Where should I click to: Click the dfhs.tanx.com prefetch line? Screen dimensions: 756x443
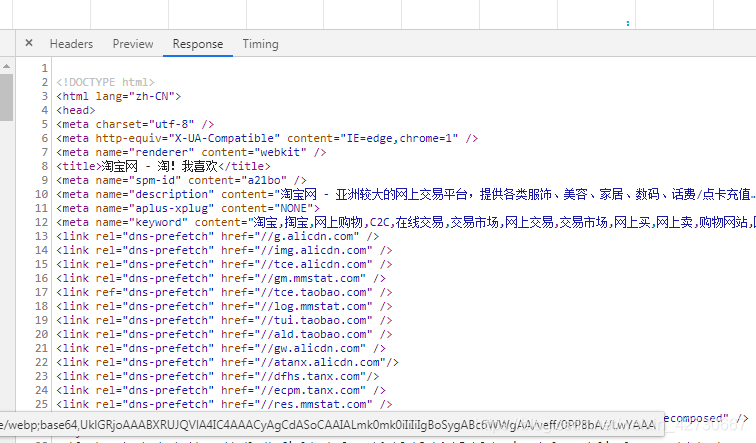(217, 376)
